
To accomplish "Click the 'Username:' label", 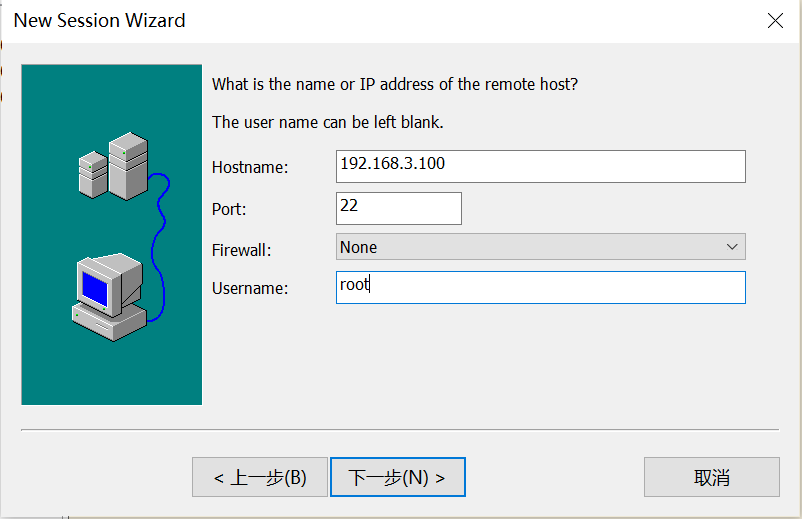I will (x=250, y=288).
